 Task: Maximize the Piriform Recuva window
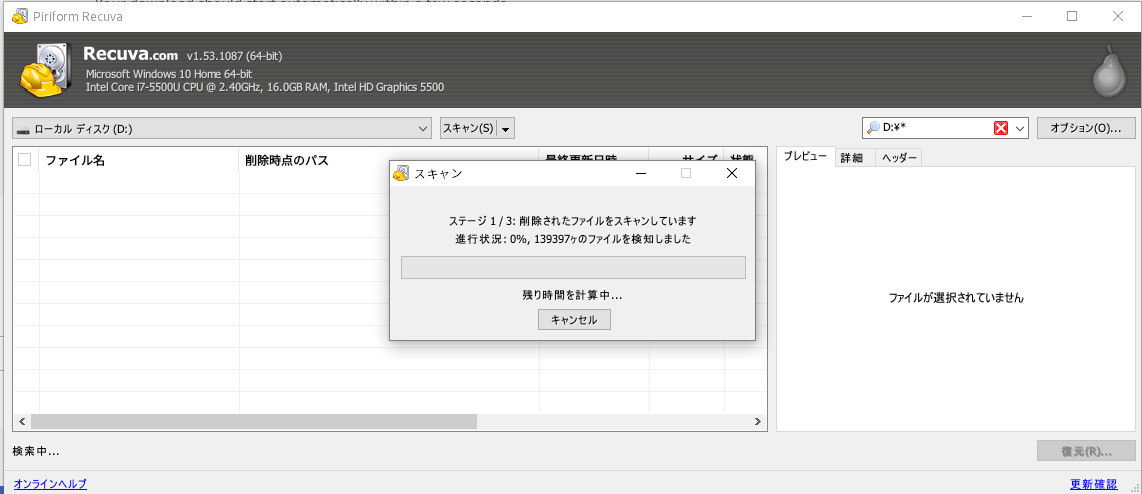pyautogui.click(x=1072, y=16)
